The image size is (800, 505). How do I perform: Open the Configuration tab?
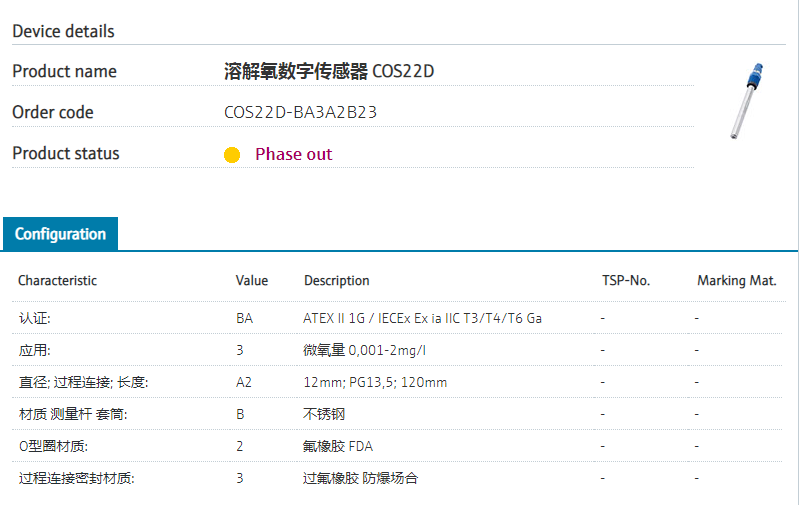click(x=60, y=234)
